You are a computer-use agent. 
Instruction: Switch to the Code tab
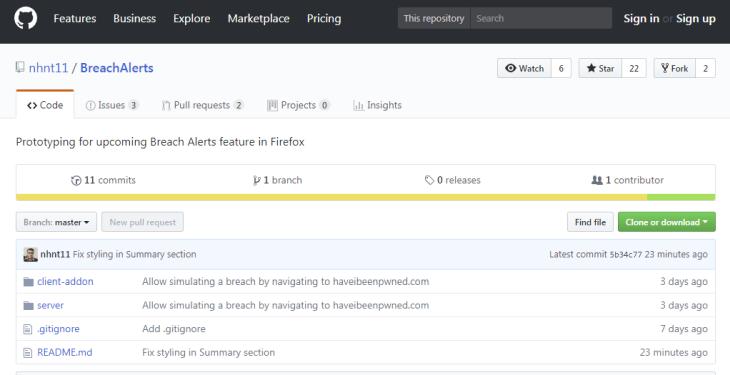coord(45,105)
